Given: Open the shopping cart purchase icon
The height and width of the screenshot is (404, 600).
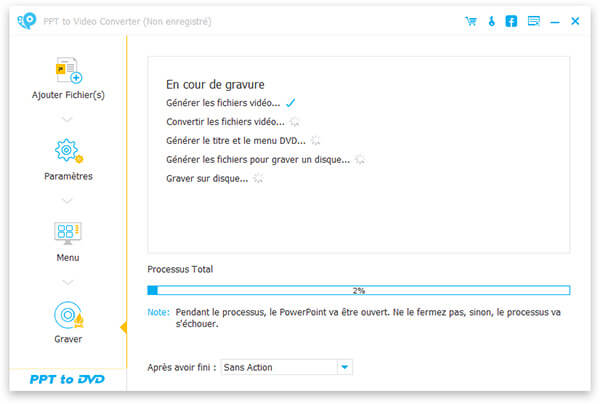Looking at the screenshot, I should point(471,21).
